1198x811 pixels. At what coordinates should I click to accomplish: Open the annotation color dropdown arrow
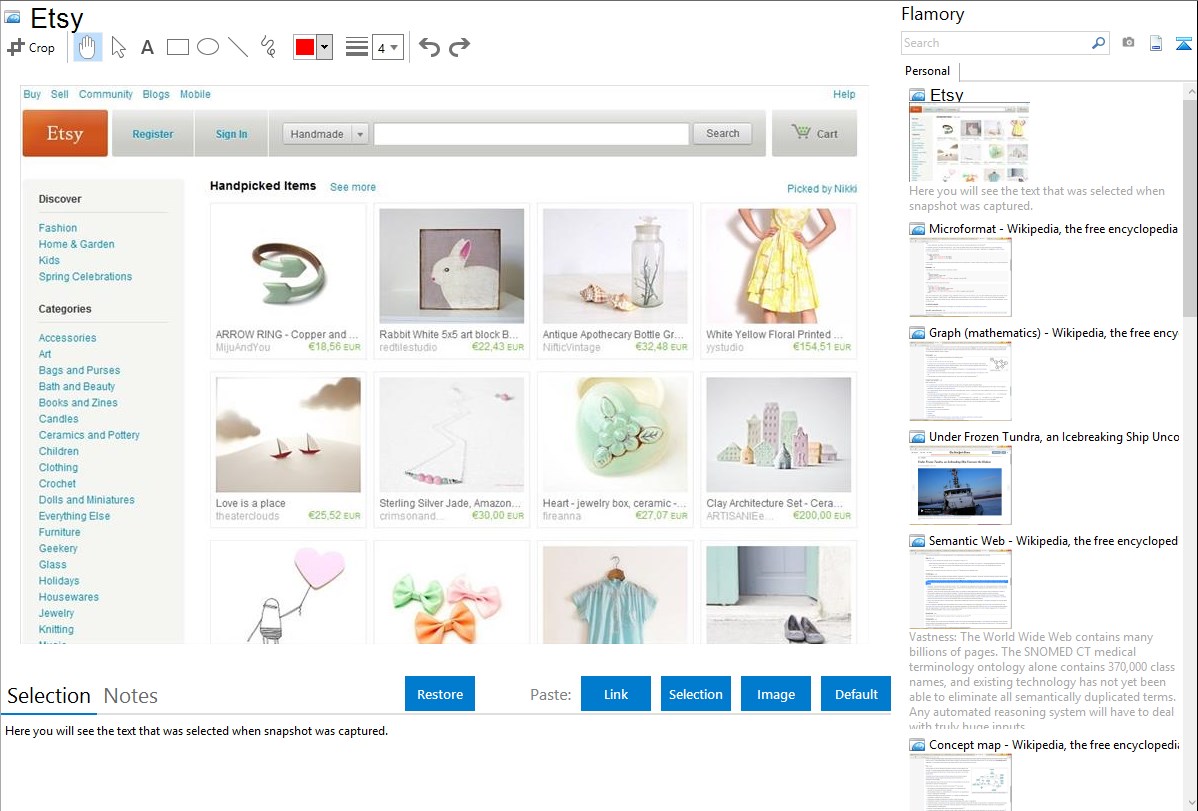[x=325, y=47]
